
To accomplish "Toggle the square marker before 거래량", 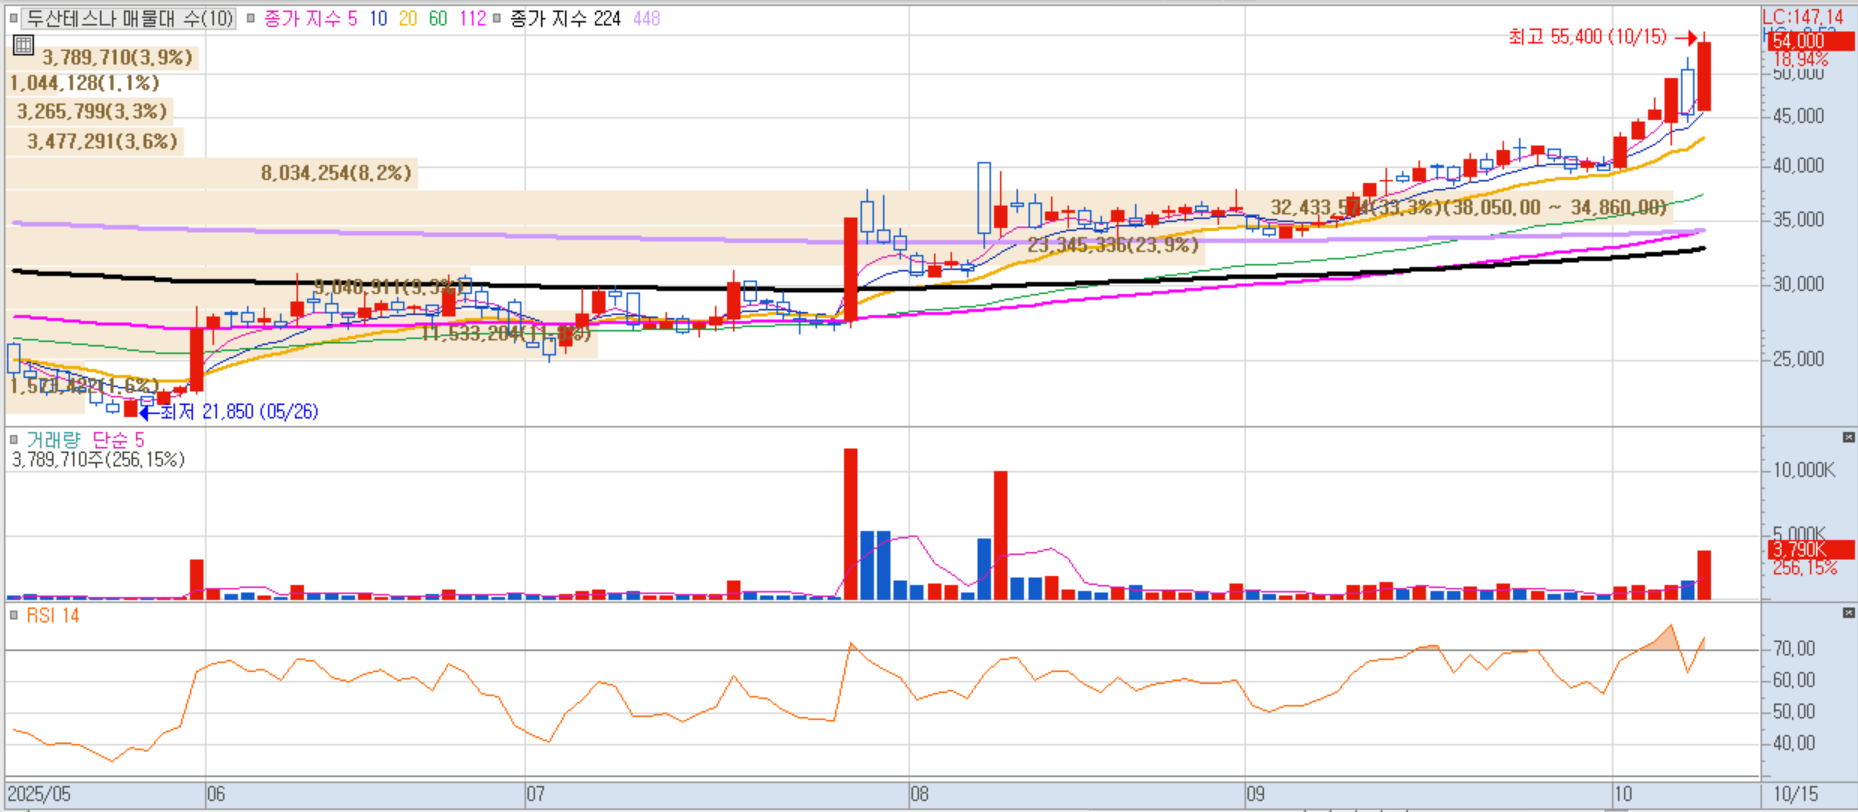I will point(13,440).
